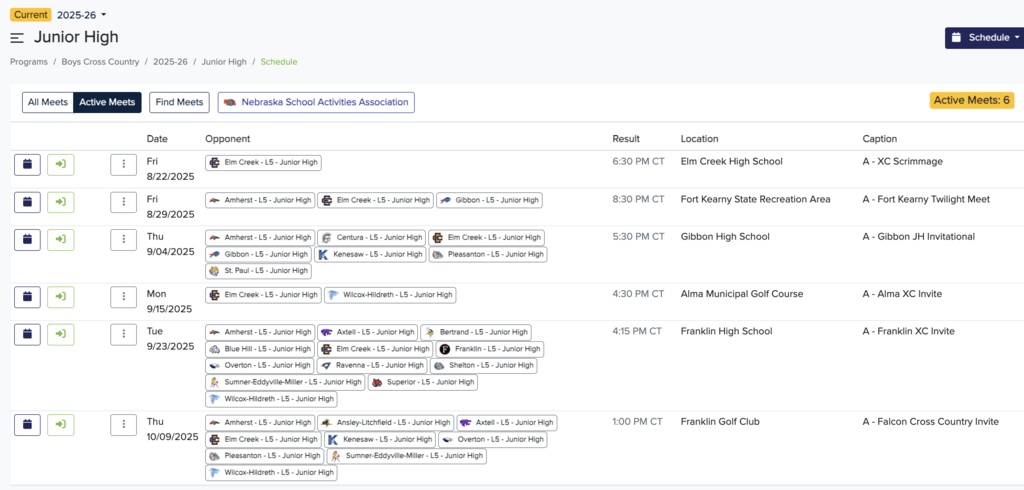This screenshot has height=490, width=1024.
Task: Click Kenesaw tag in Gibbon JH Invitational row
Action: point(370,254)
